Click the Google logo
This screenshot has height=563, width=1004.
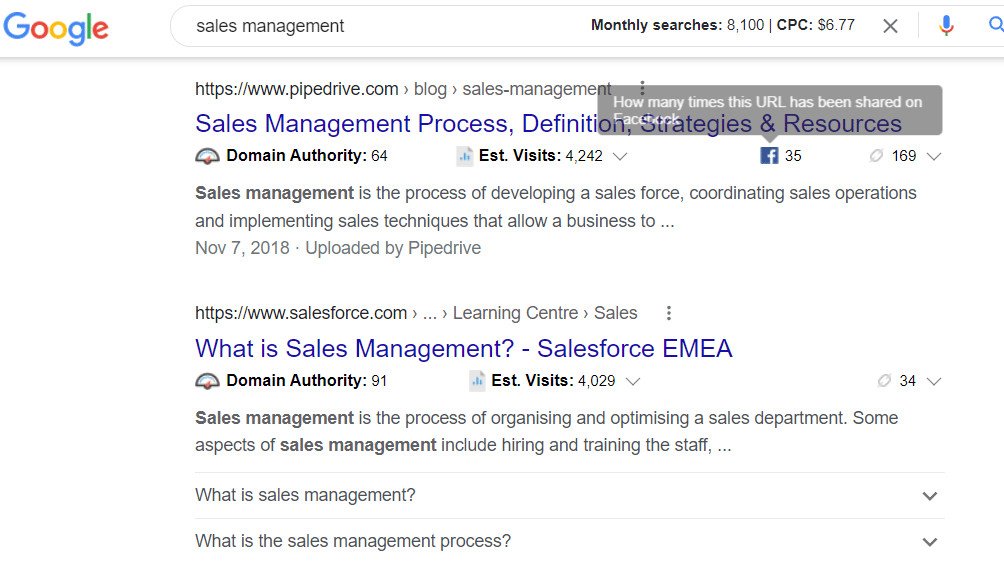[56, 28]
